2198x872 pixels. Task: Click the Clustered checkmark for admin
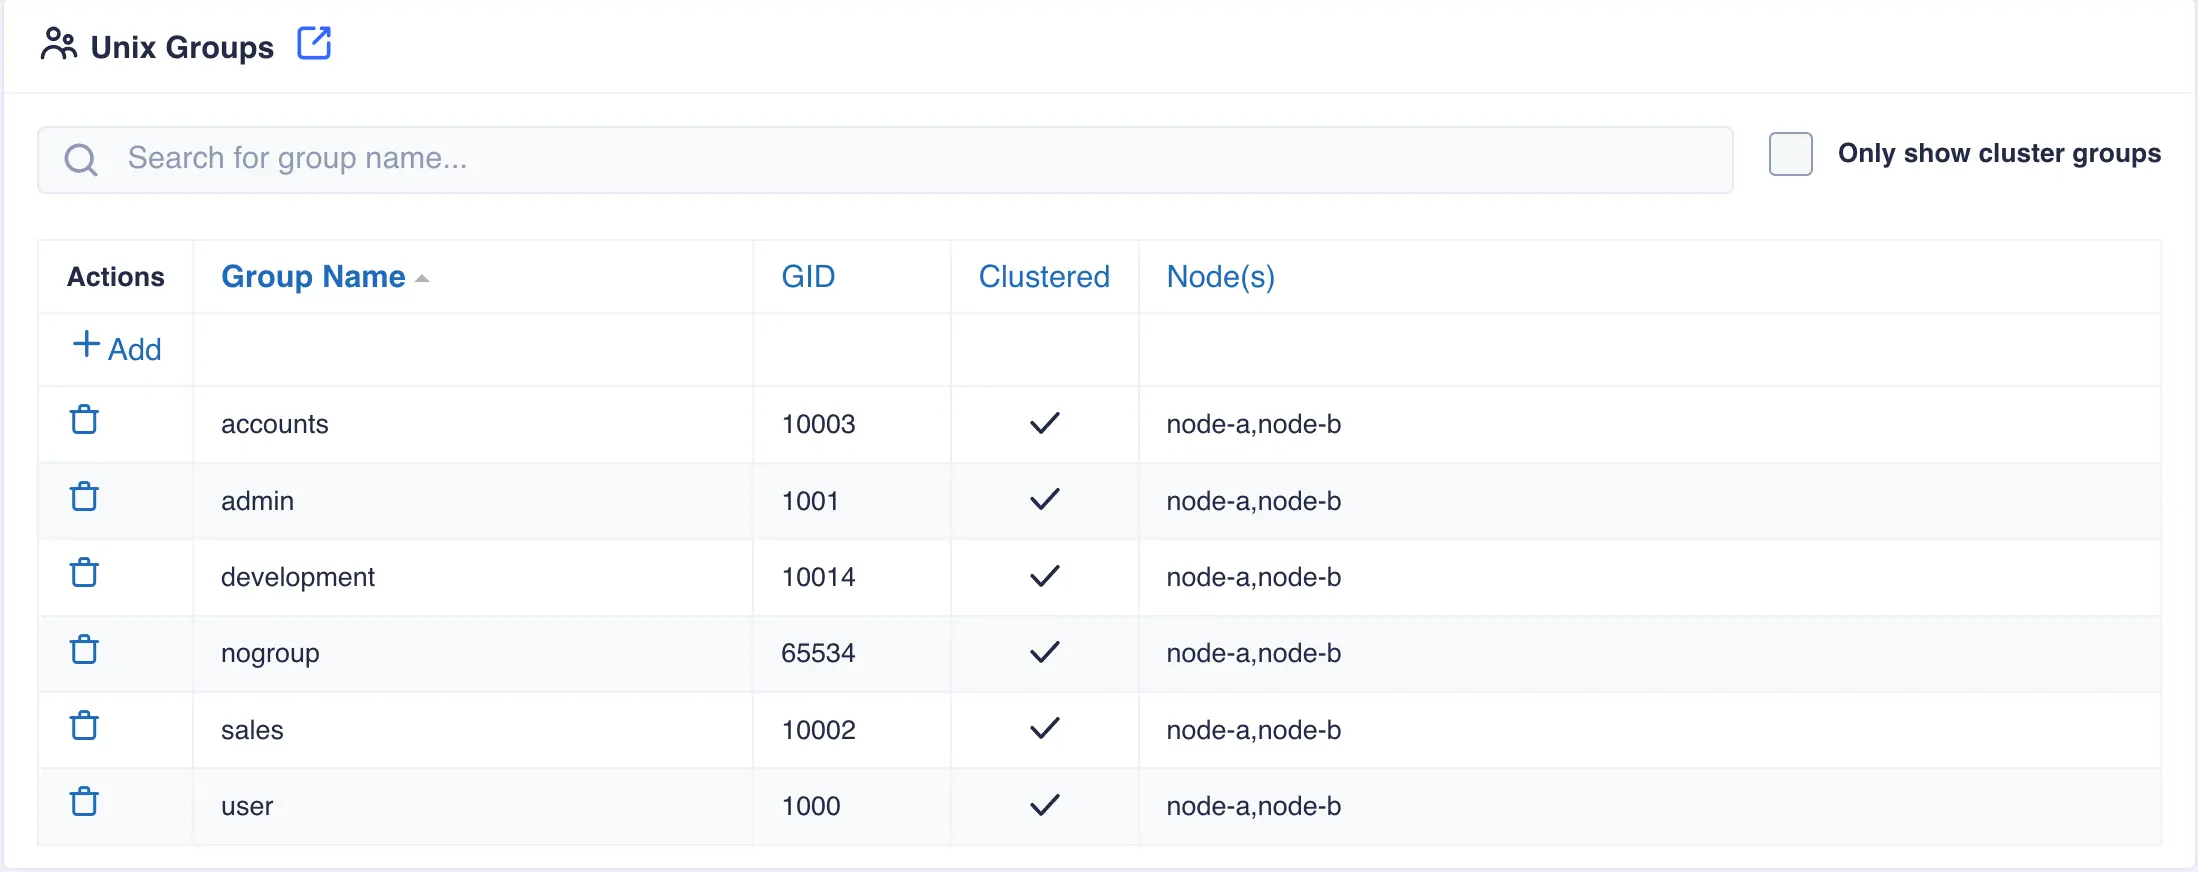(x=1044, y=499)
